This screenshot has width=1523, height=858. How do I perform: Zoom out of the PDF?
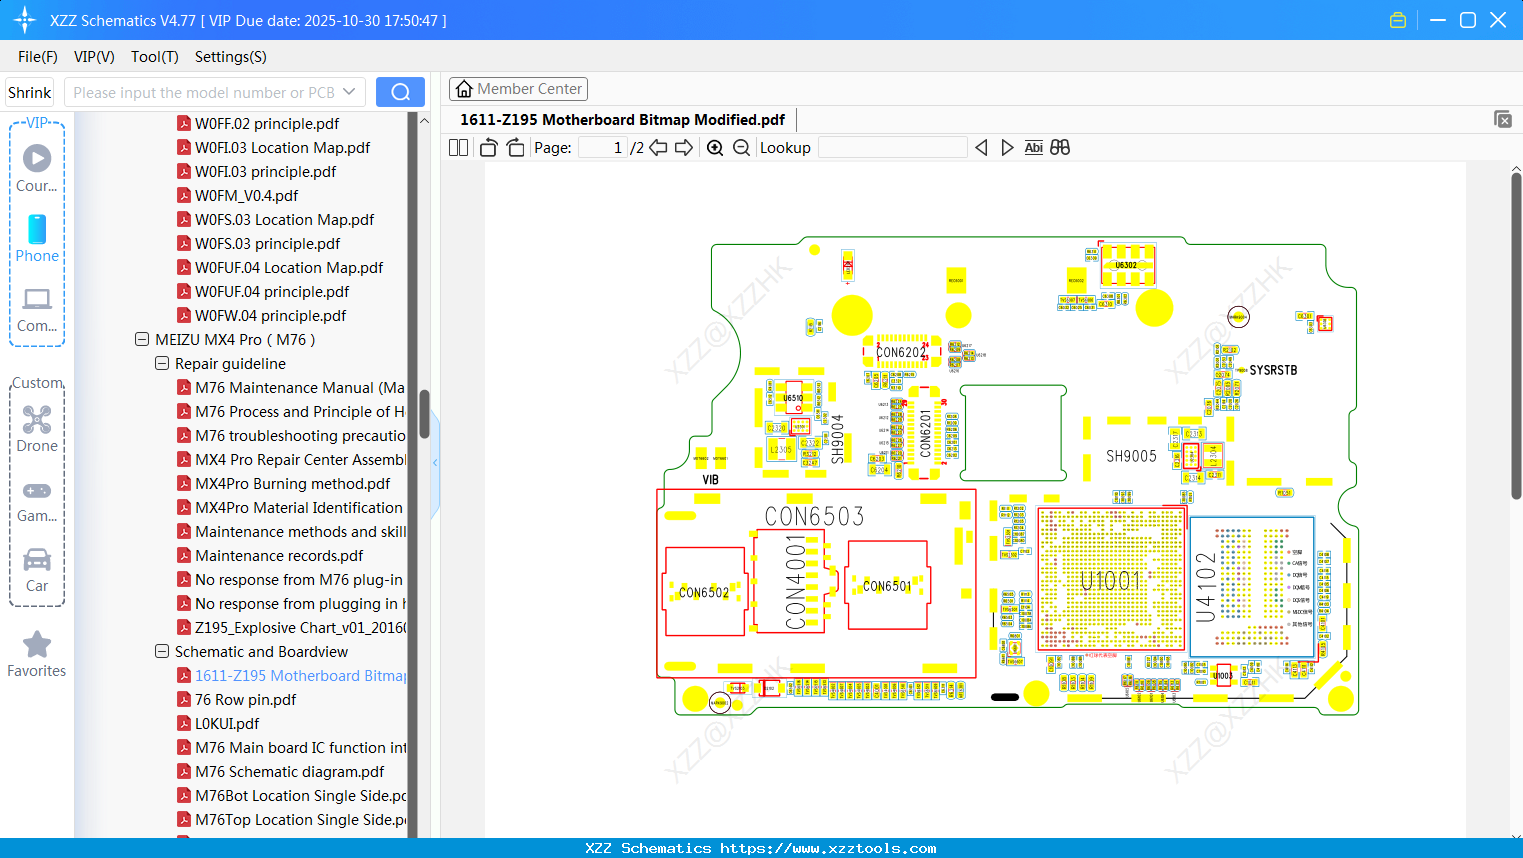[x=741, y=146]
